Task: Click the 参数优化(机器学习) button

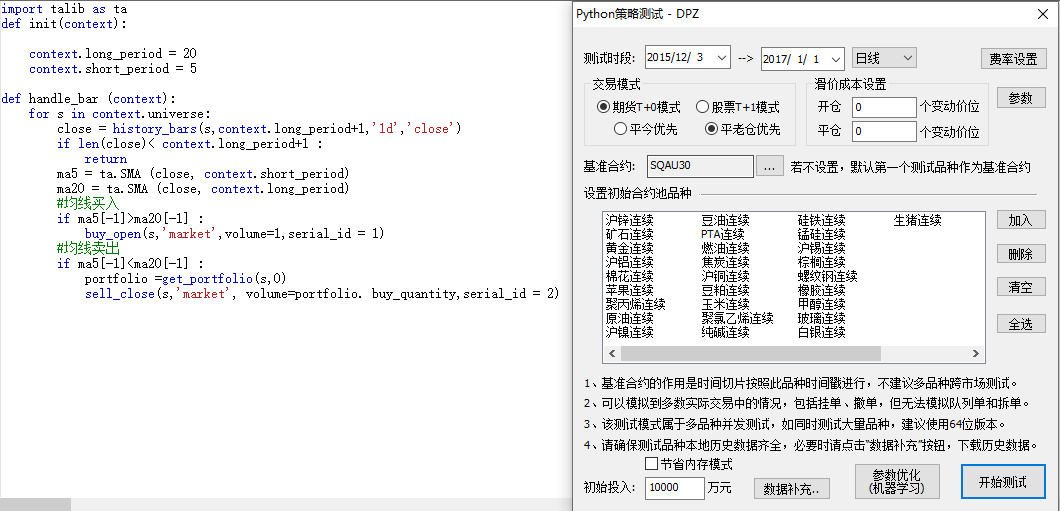Action: click(897, 481)
